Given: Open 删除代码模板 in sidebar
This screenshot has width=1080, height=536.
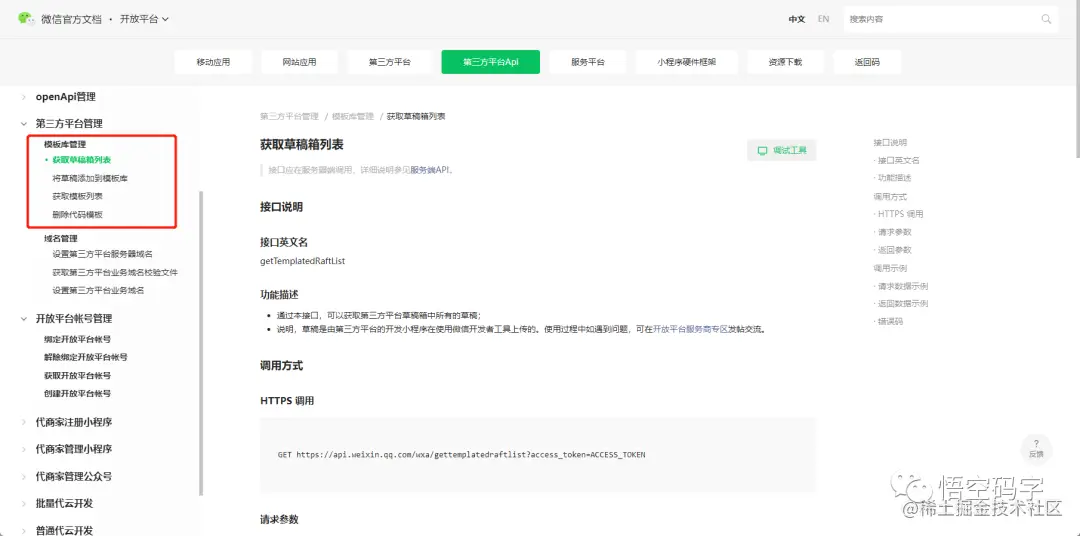Looking at the screenshot, I should (78, 214).
